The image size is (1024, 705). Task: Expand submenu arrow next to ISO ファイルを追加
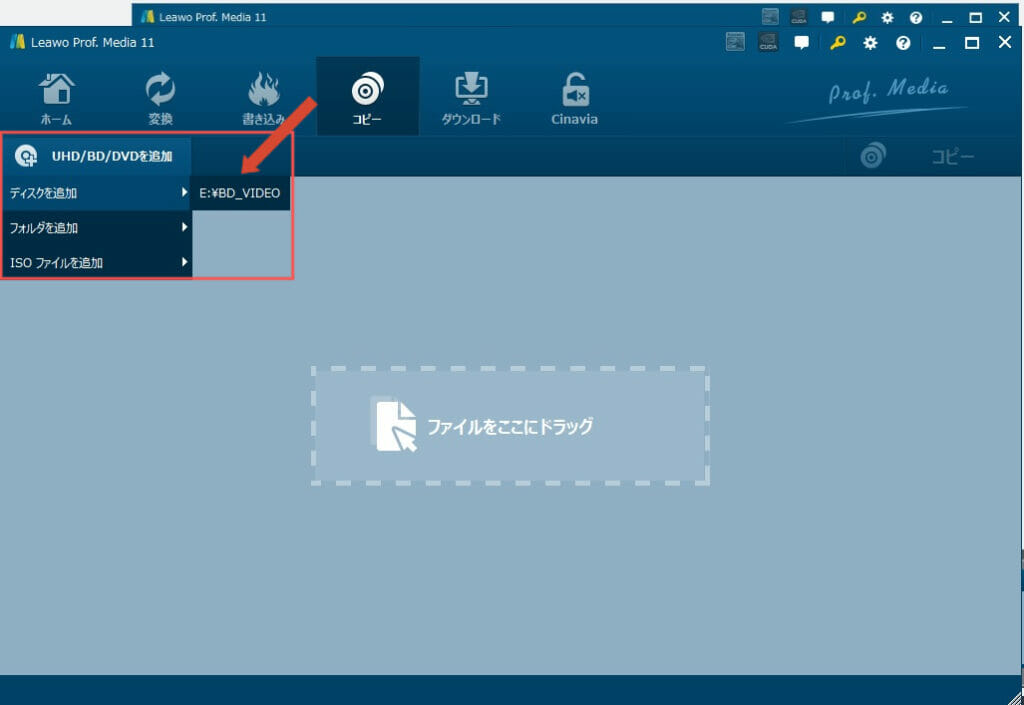click(184, 262)
